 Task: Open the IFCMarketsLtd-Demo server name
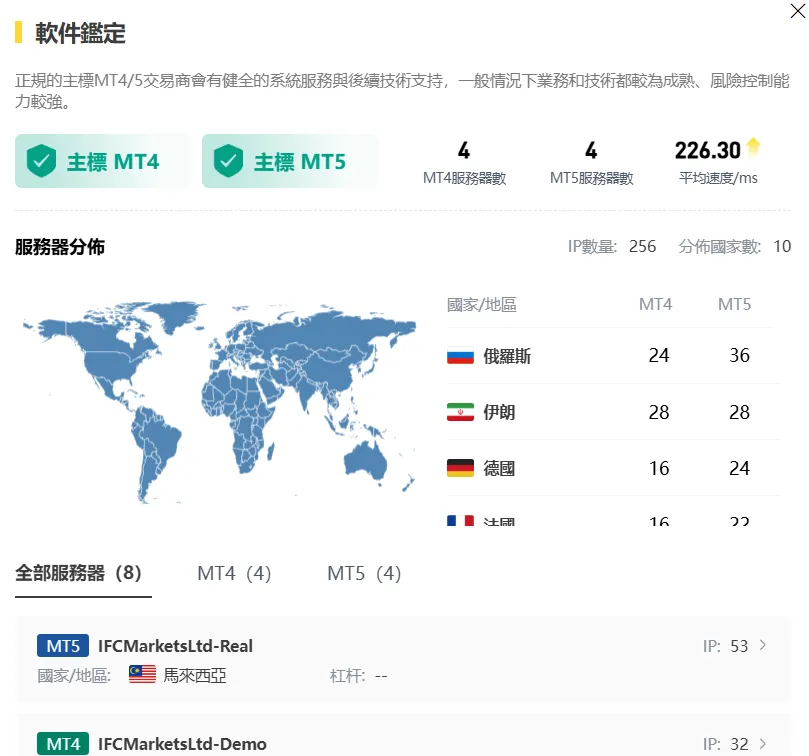tap(182, 744)
